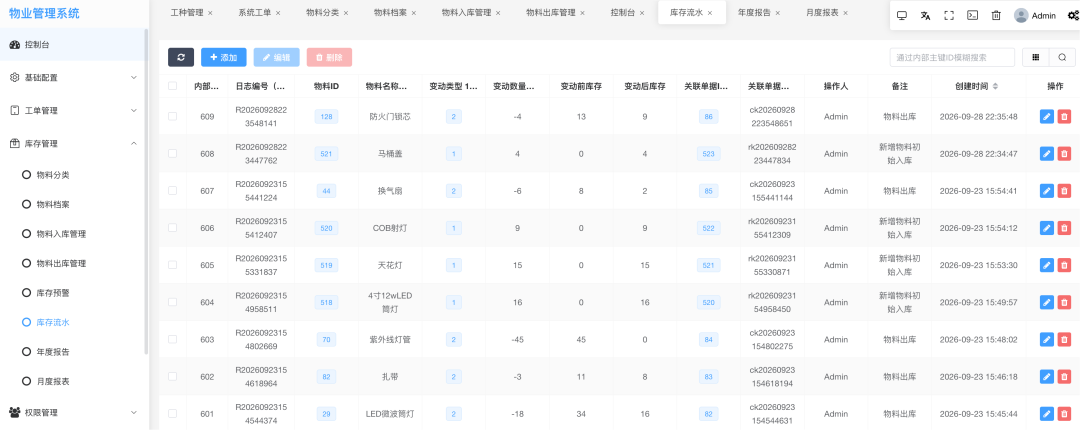Focus the ID fuzzy search field
This screenshot has width=1080, height=430.
pyautogui.click(x=952, y=58)
